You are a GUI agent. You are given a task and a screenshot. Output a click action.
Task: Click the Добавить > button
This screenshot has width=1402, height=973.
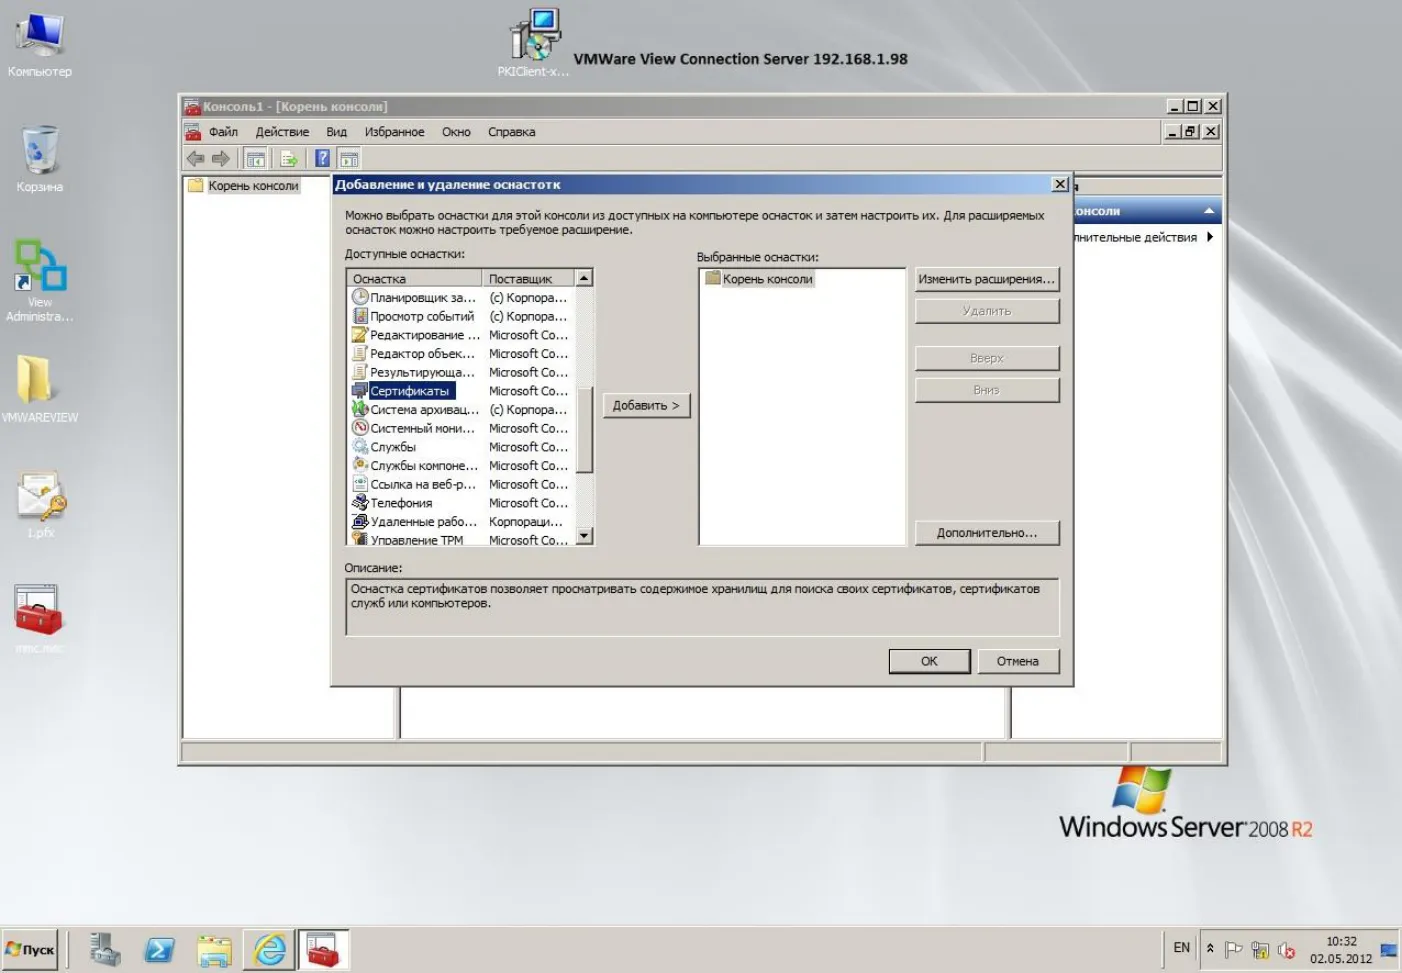(x=646, y=405)
